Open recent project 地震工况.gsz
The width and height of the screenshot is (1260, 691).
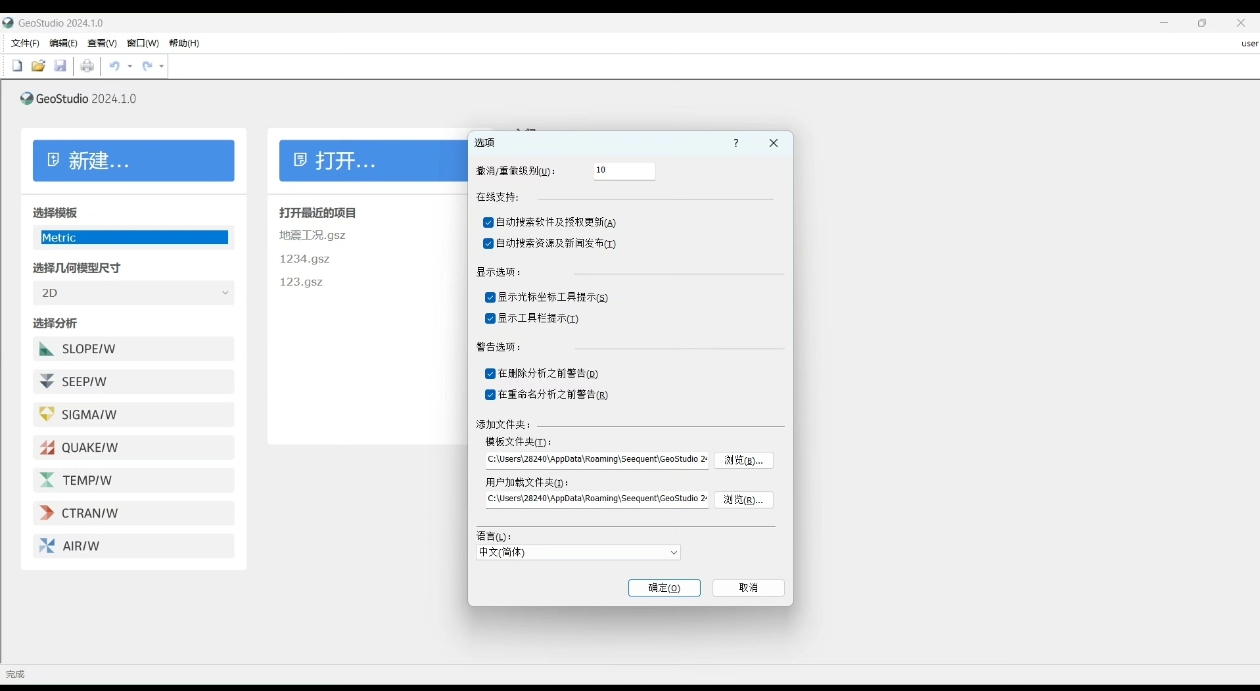pos(312,236)
